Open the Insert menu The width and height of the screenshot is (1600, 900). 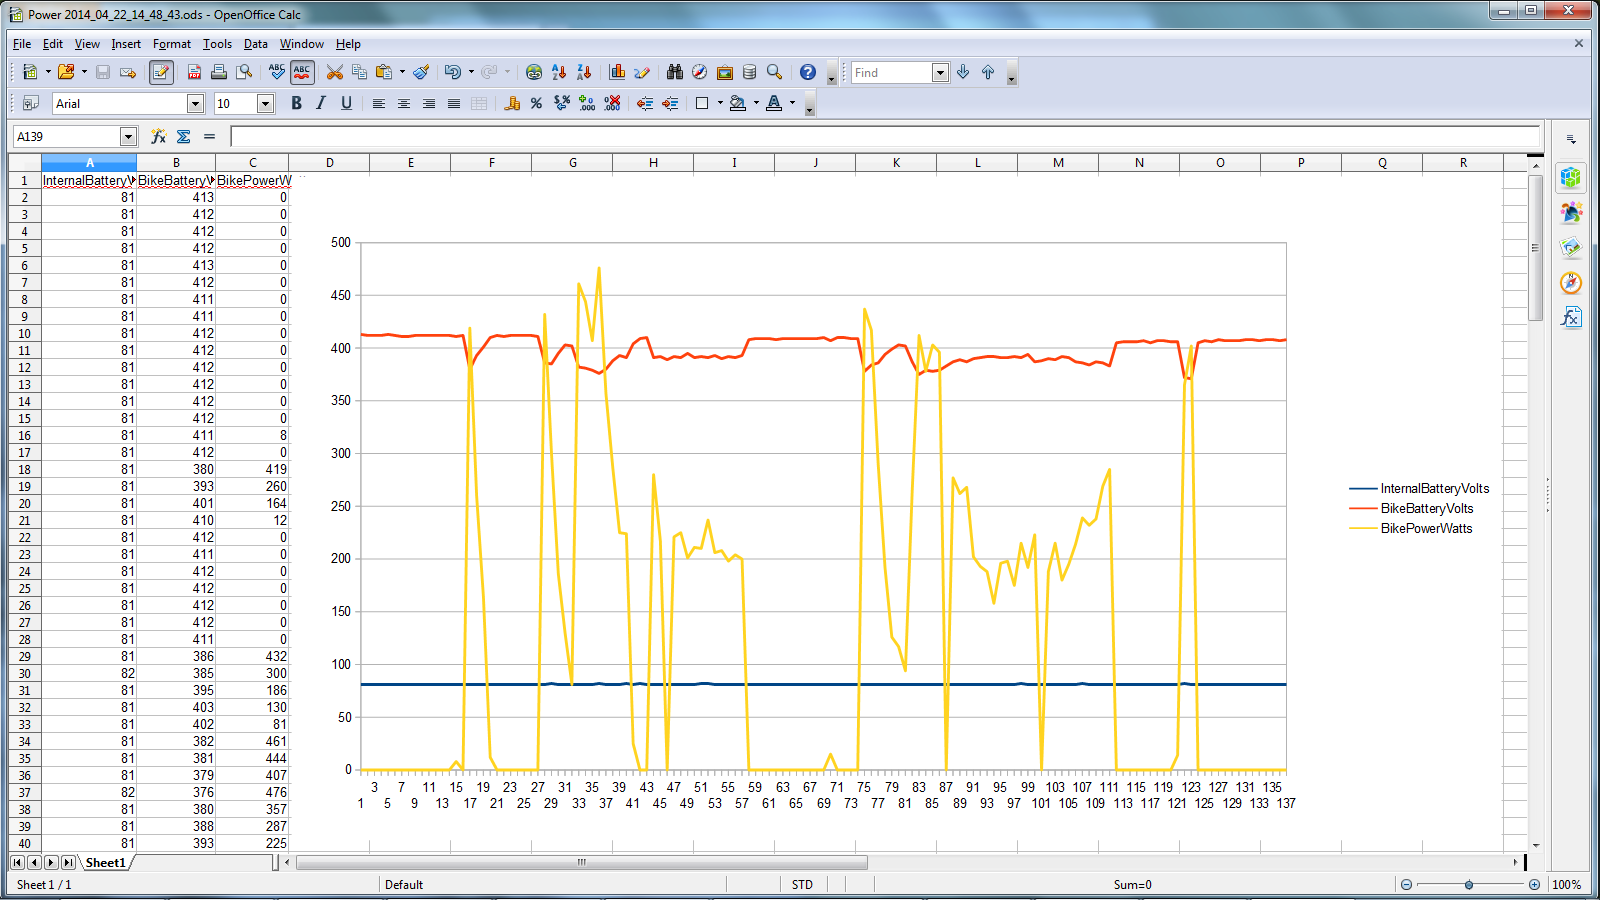tap(126, 44)
